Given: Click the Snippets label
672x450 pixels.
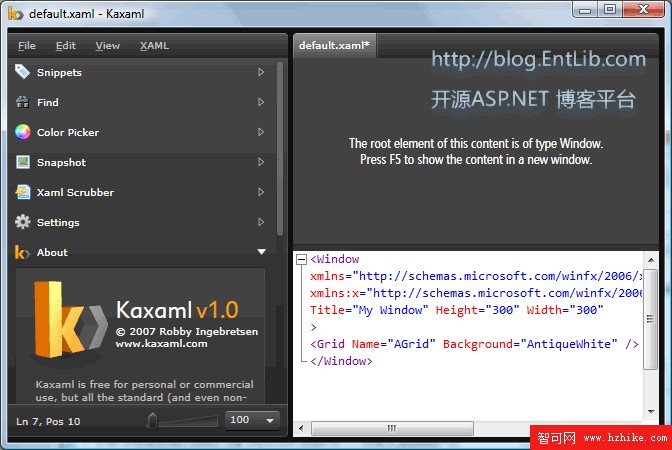Looking at the screenshot, I should (x=59, y=72).
